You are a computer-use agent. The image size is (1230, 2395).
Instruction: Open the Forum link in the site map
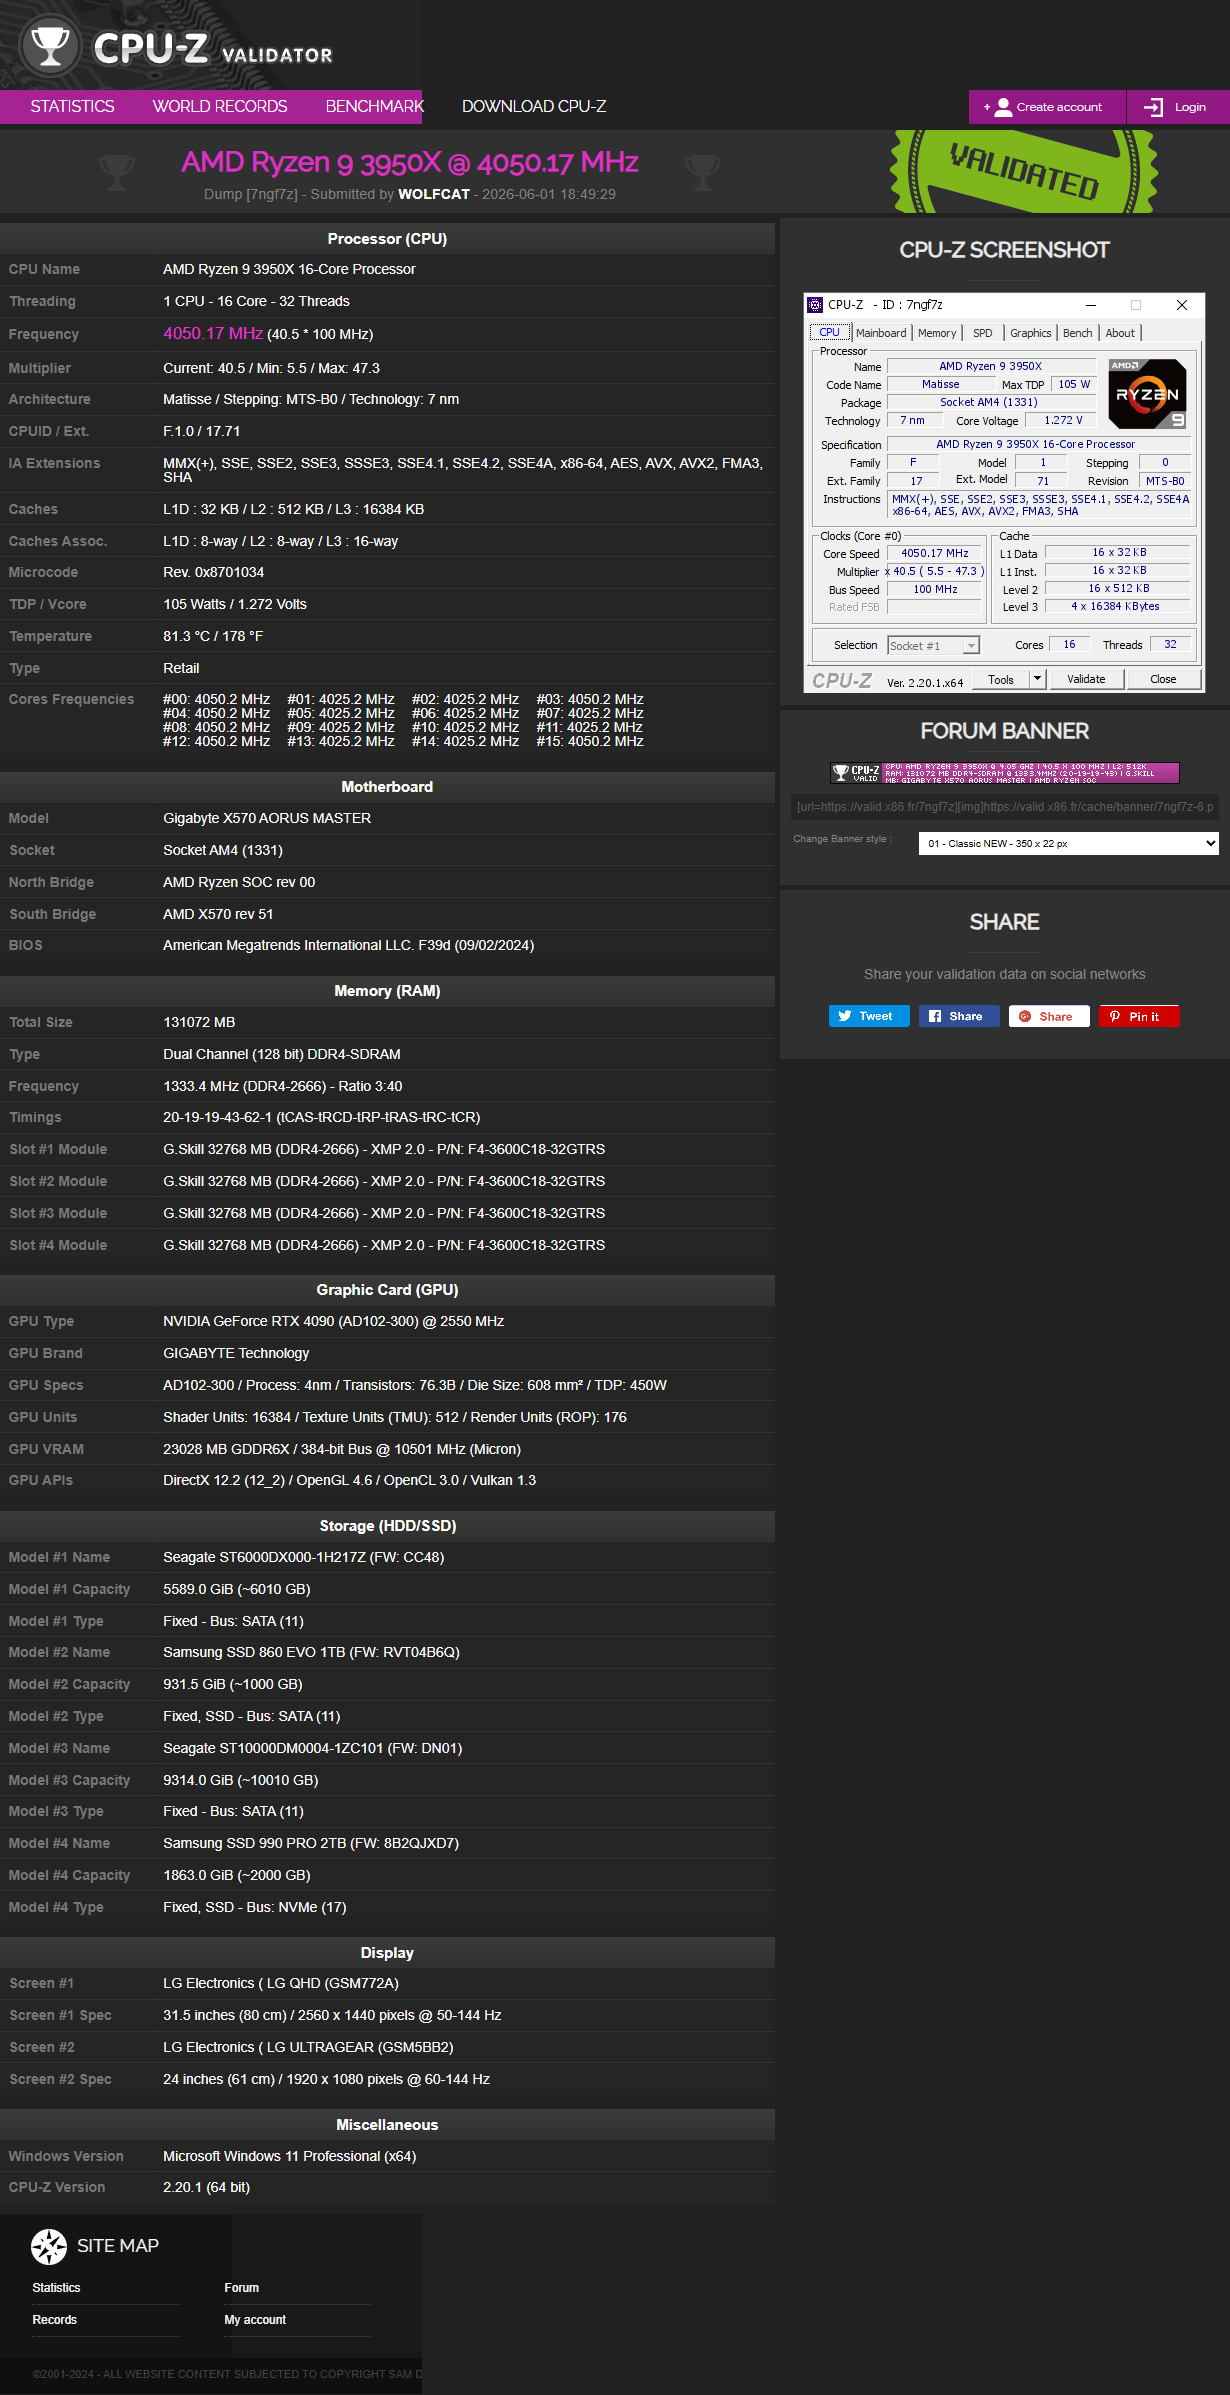(x=241, y=2287)
